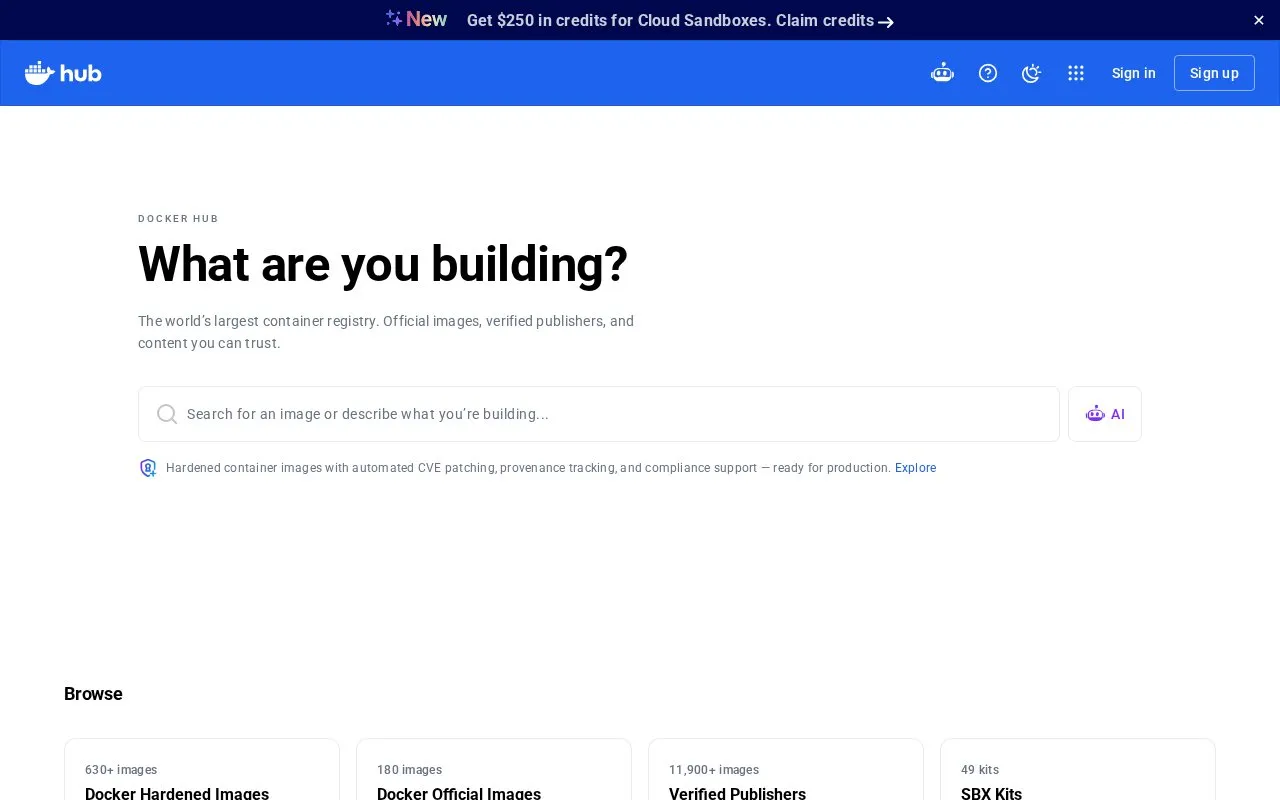This screenshot has height=800, width=1280.
Task: Open Verified Publishers card
Action: tap(786, 769)
